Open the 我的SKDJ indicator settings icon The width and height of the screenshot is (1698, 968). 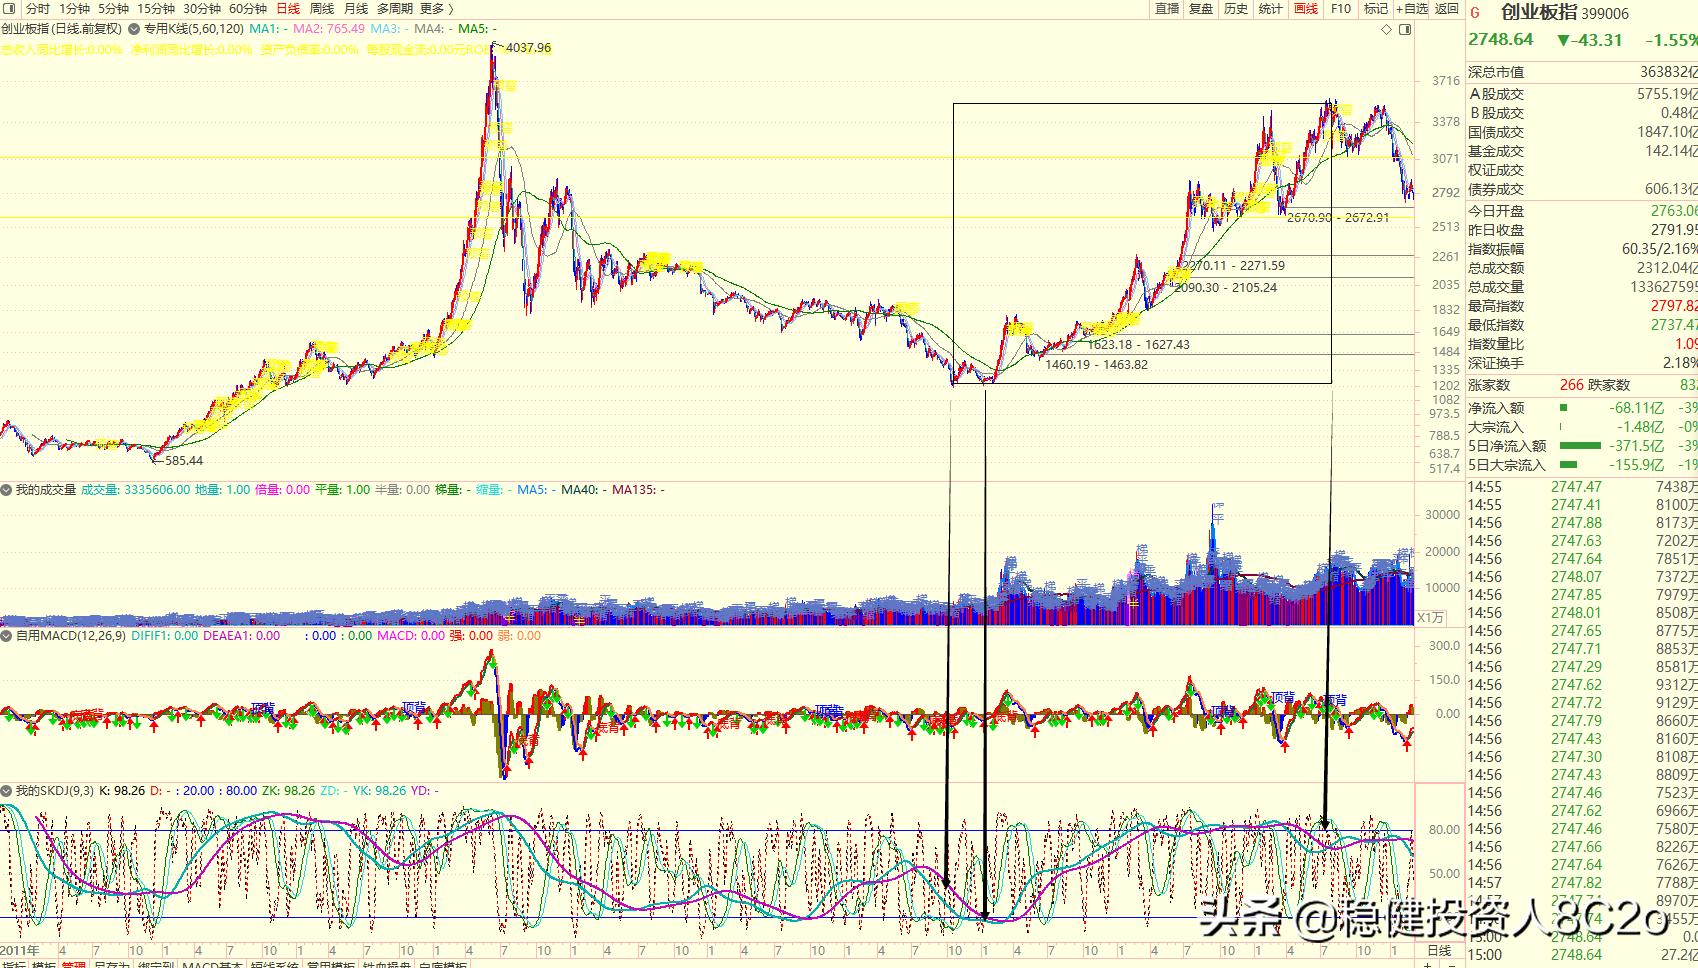tap(7, 790)
